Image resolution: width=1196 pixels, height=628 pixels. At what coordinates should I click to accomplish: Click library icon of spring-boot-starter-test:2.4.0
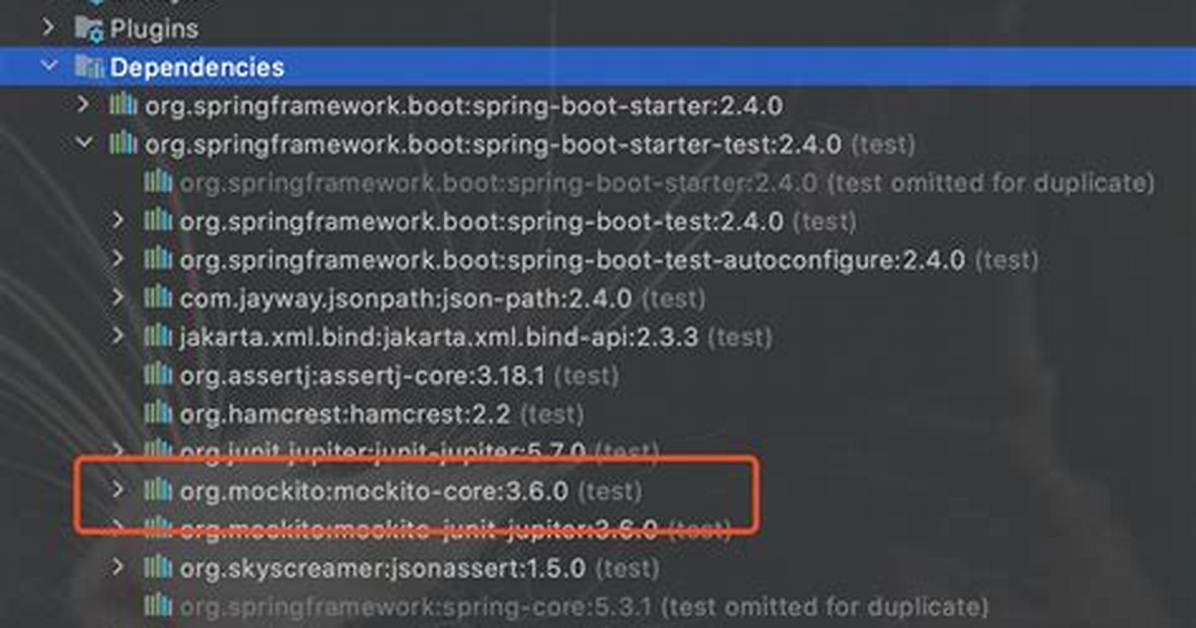123,143
